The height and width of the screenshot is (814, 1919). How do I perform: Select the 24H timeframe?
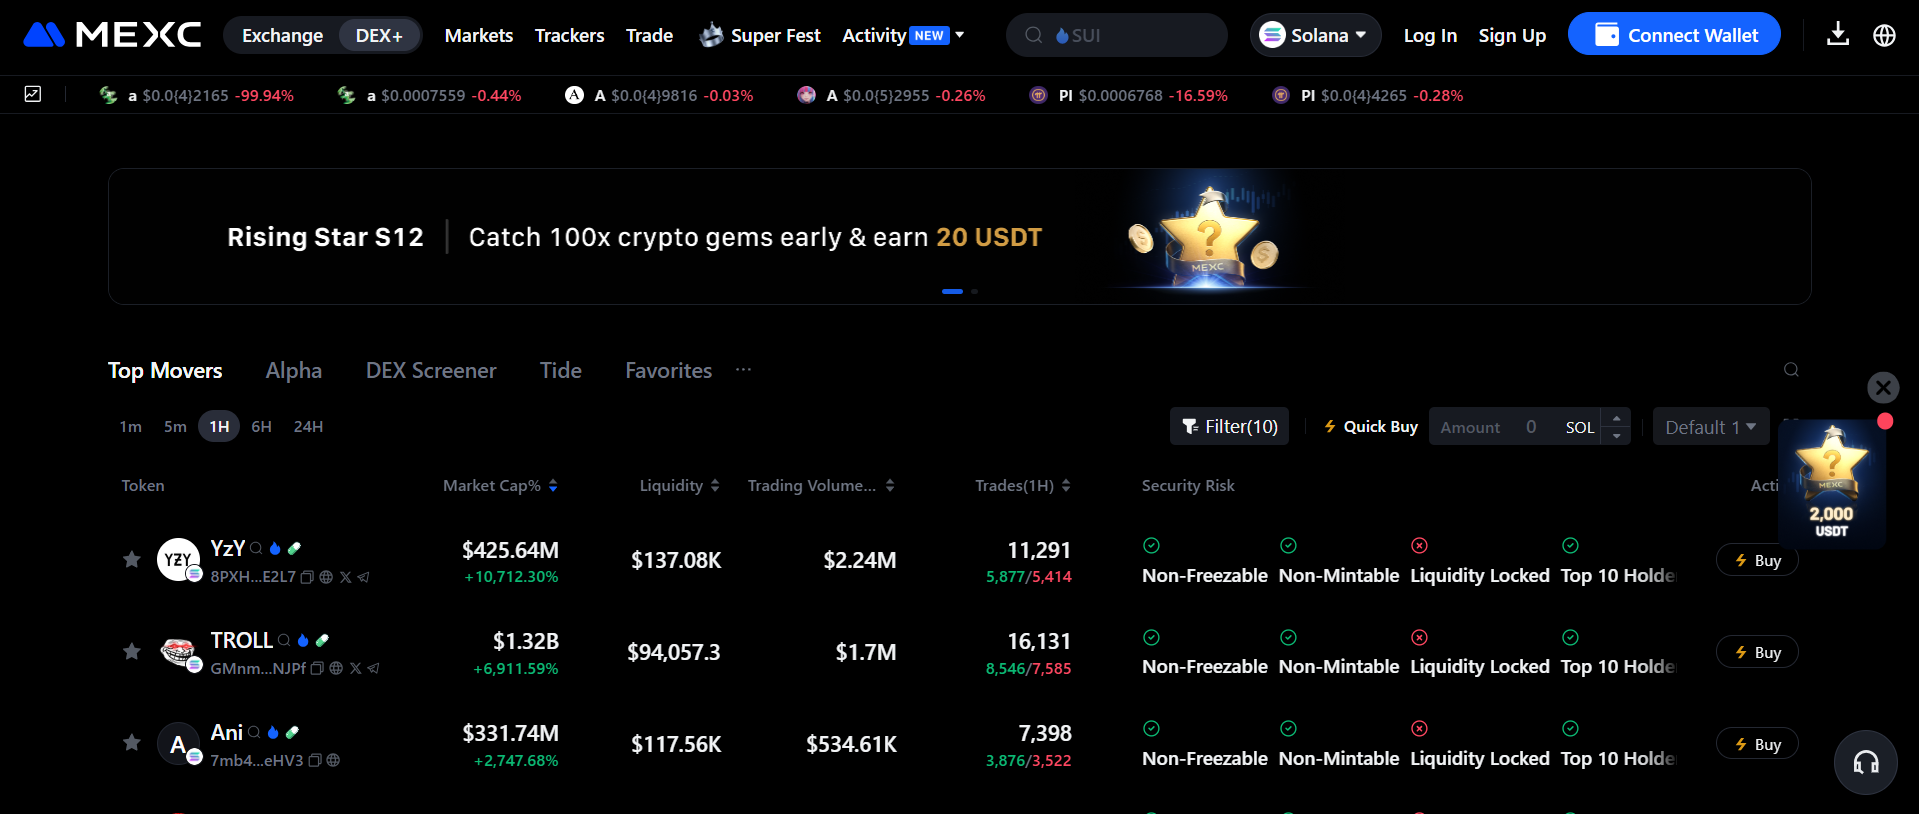point(308,426)
